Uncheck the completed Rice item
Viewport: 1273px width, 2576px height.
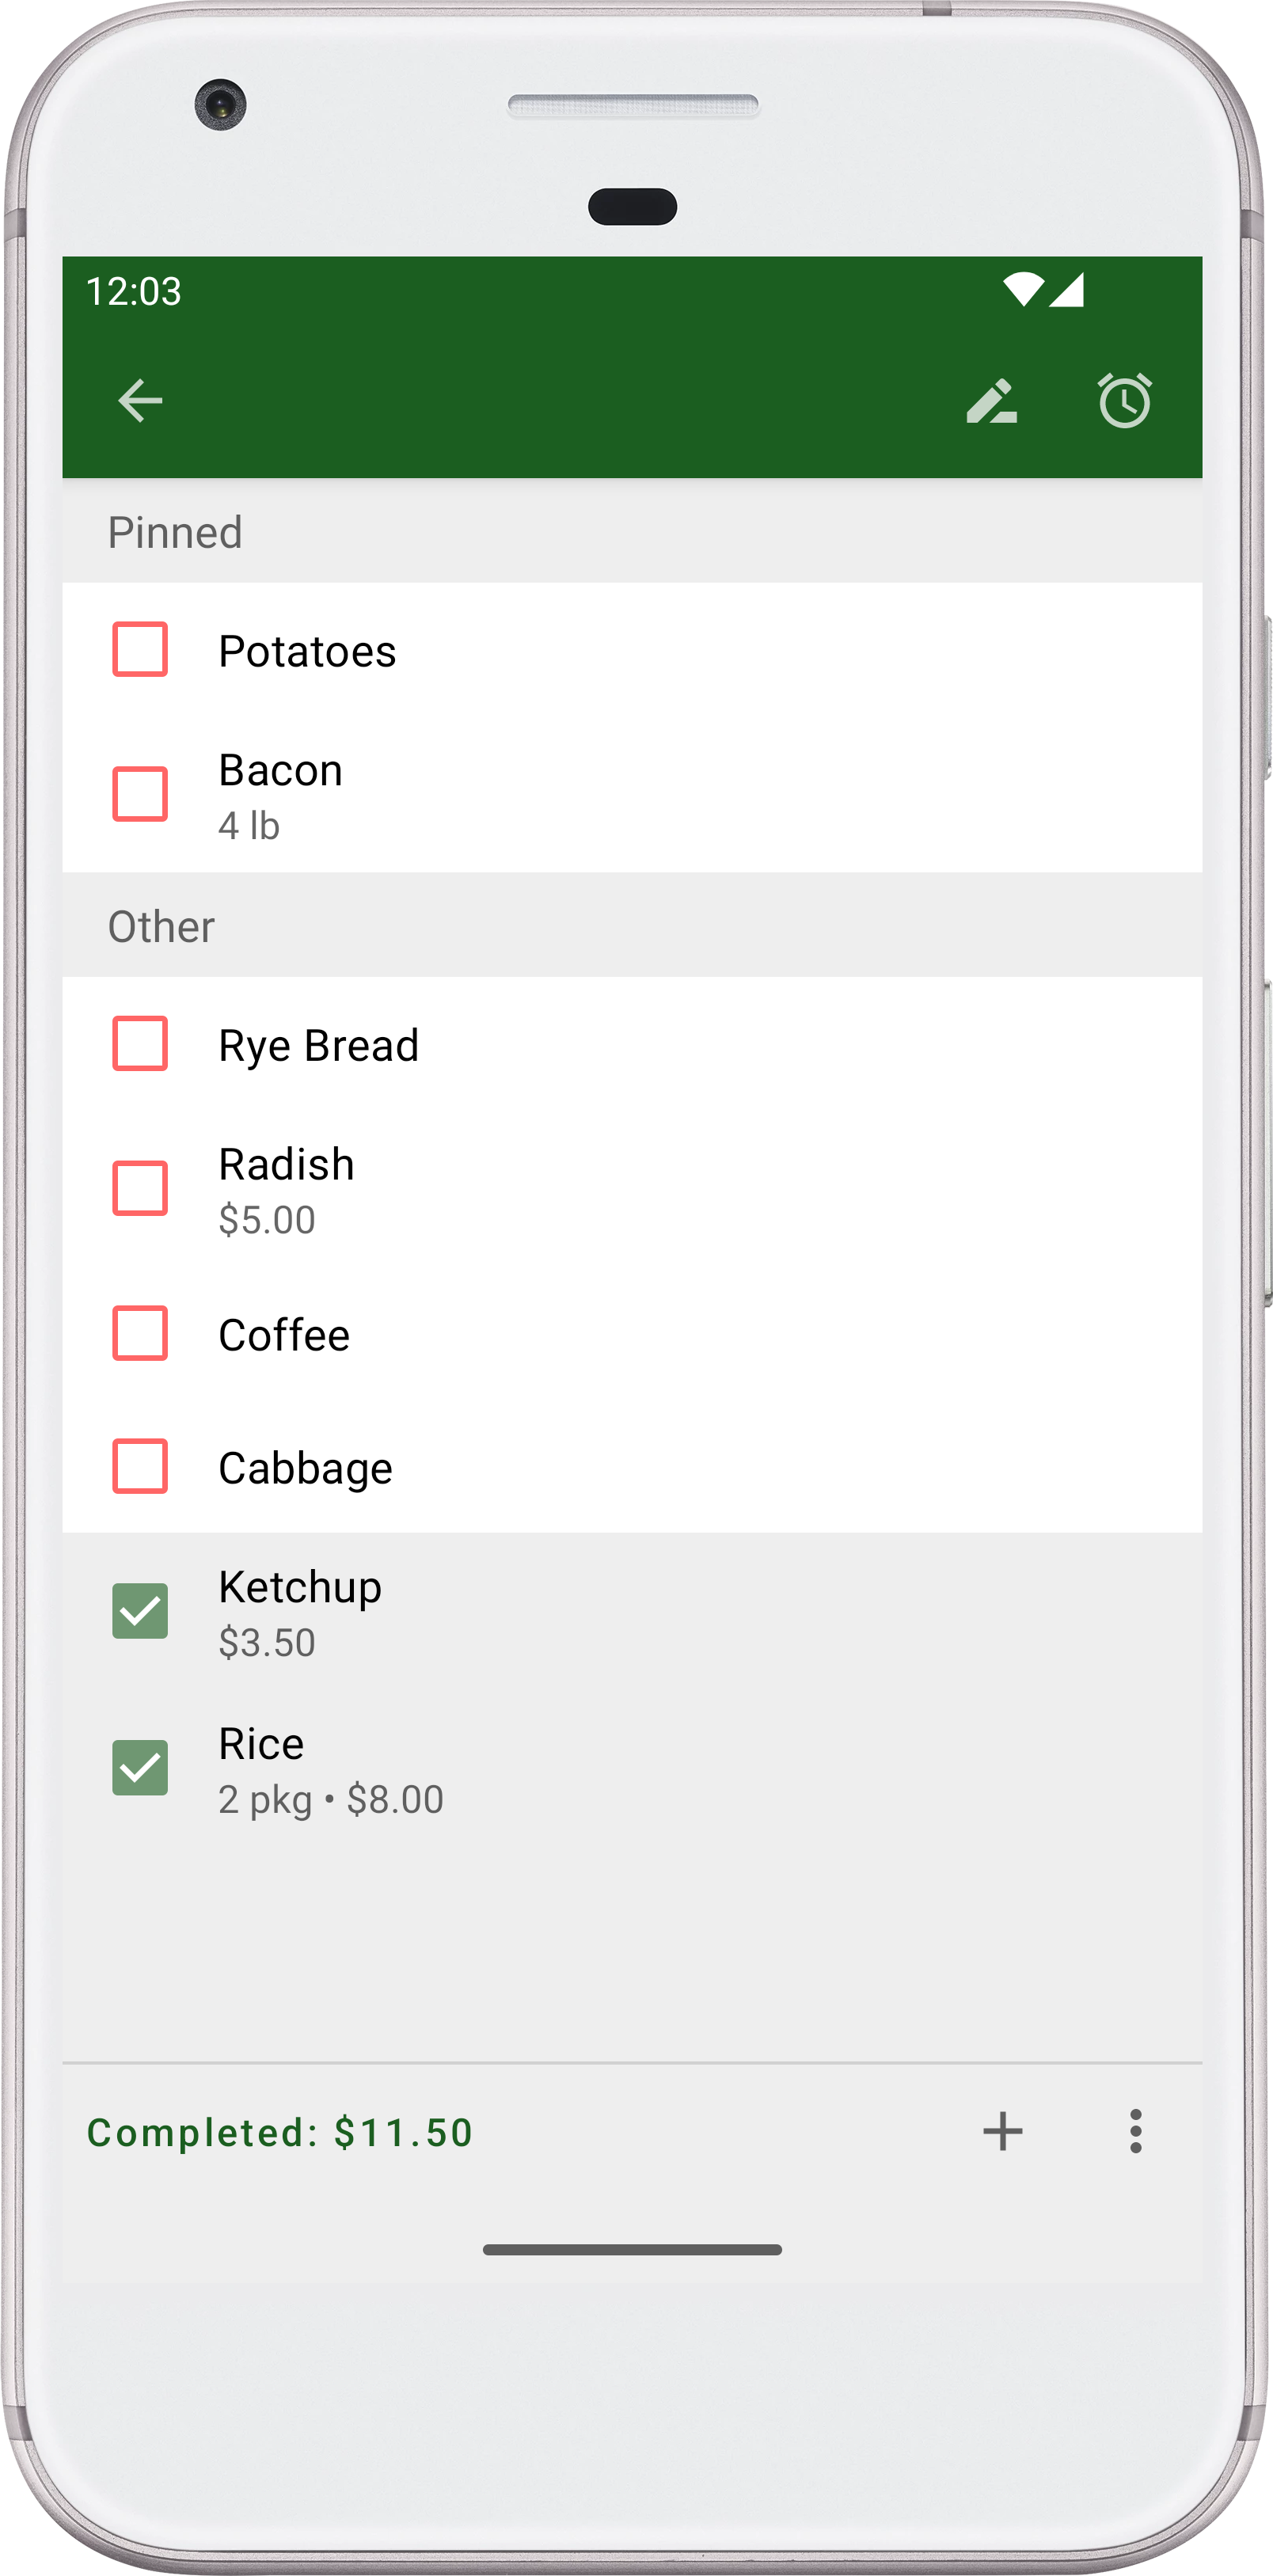[x=140, y=1767]
